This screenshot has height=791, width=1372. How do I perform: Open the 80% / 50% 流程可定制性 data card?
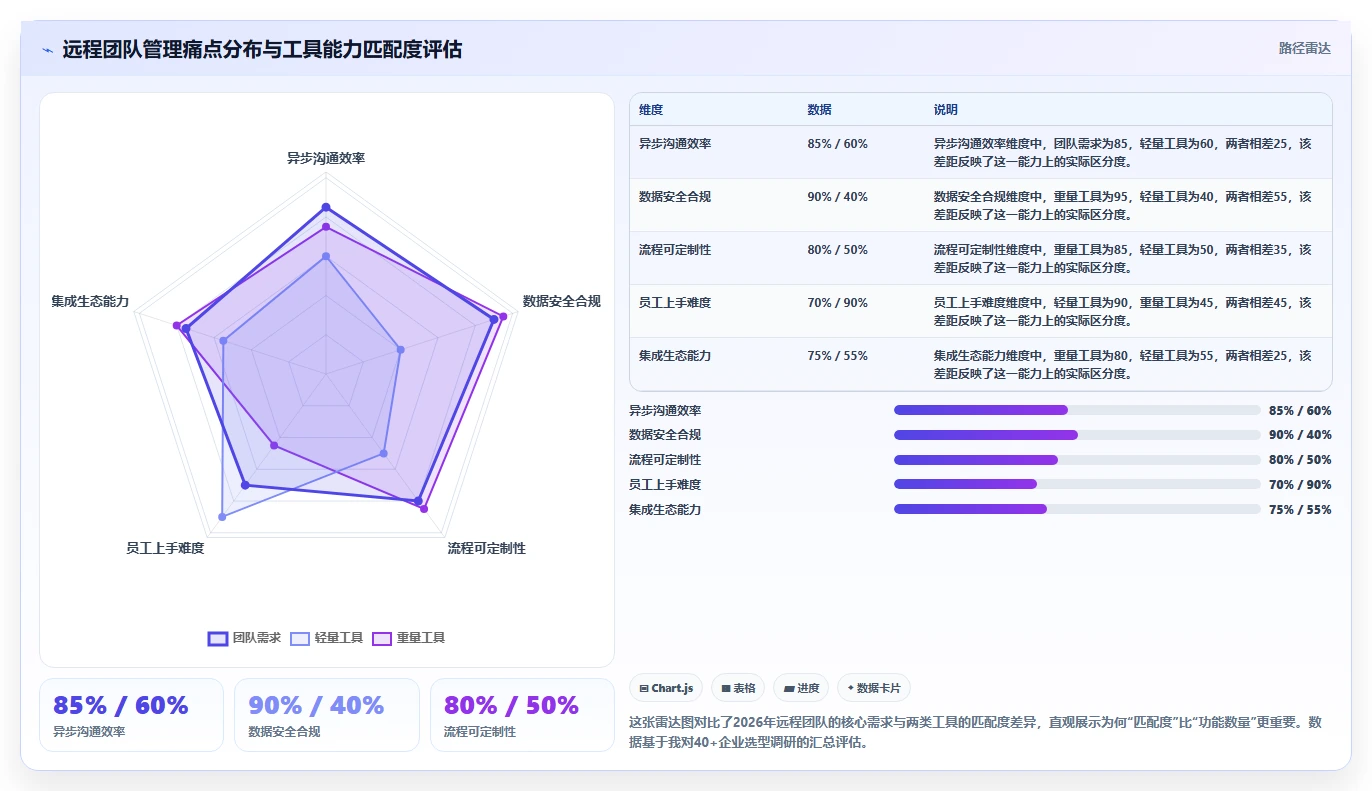click(522, 715)
